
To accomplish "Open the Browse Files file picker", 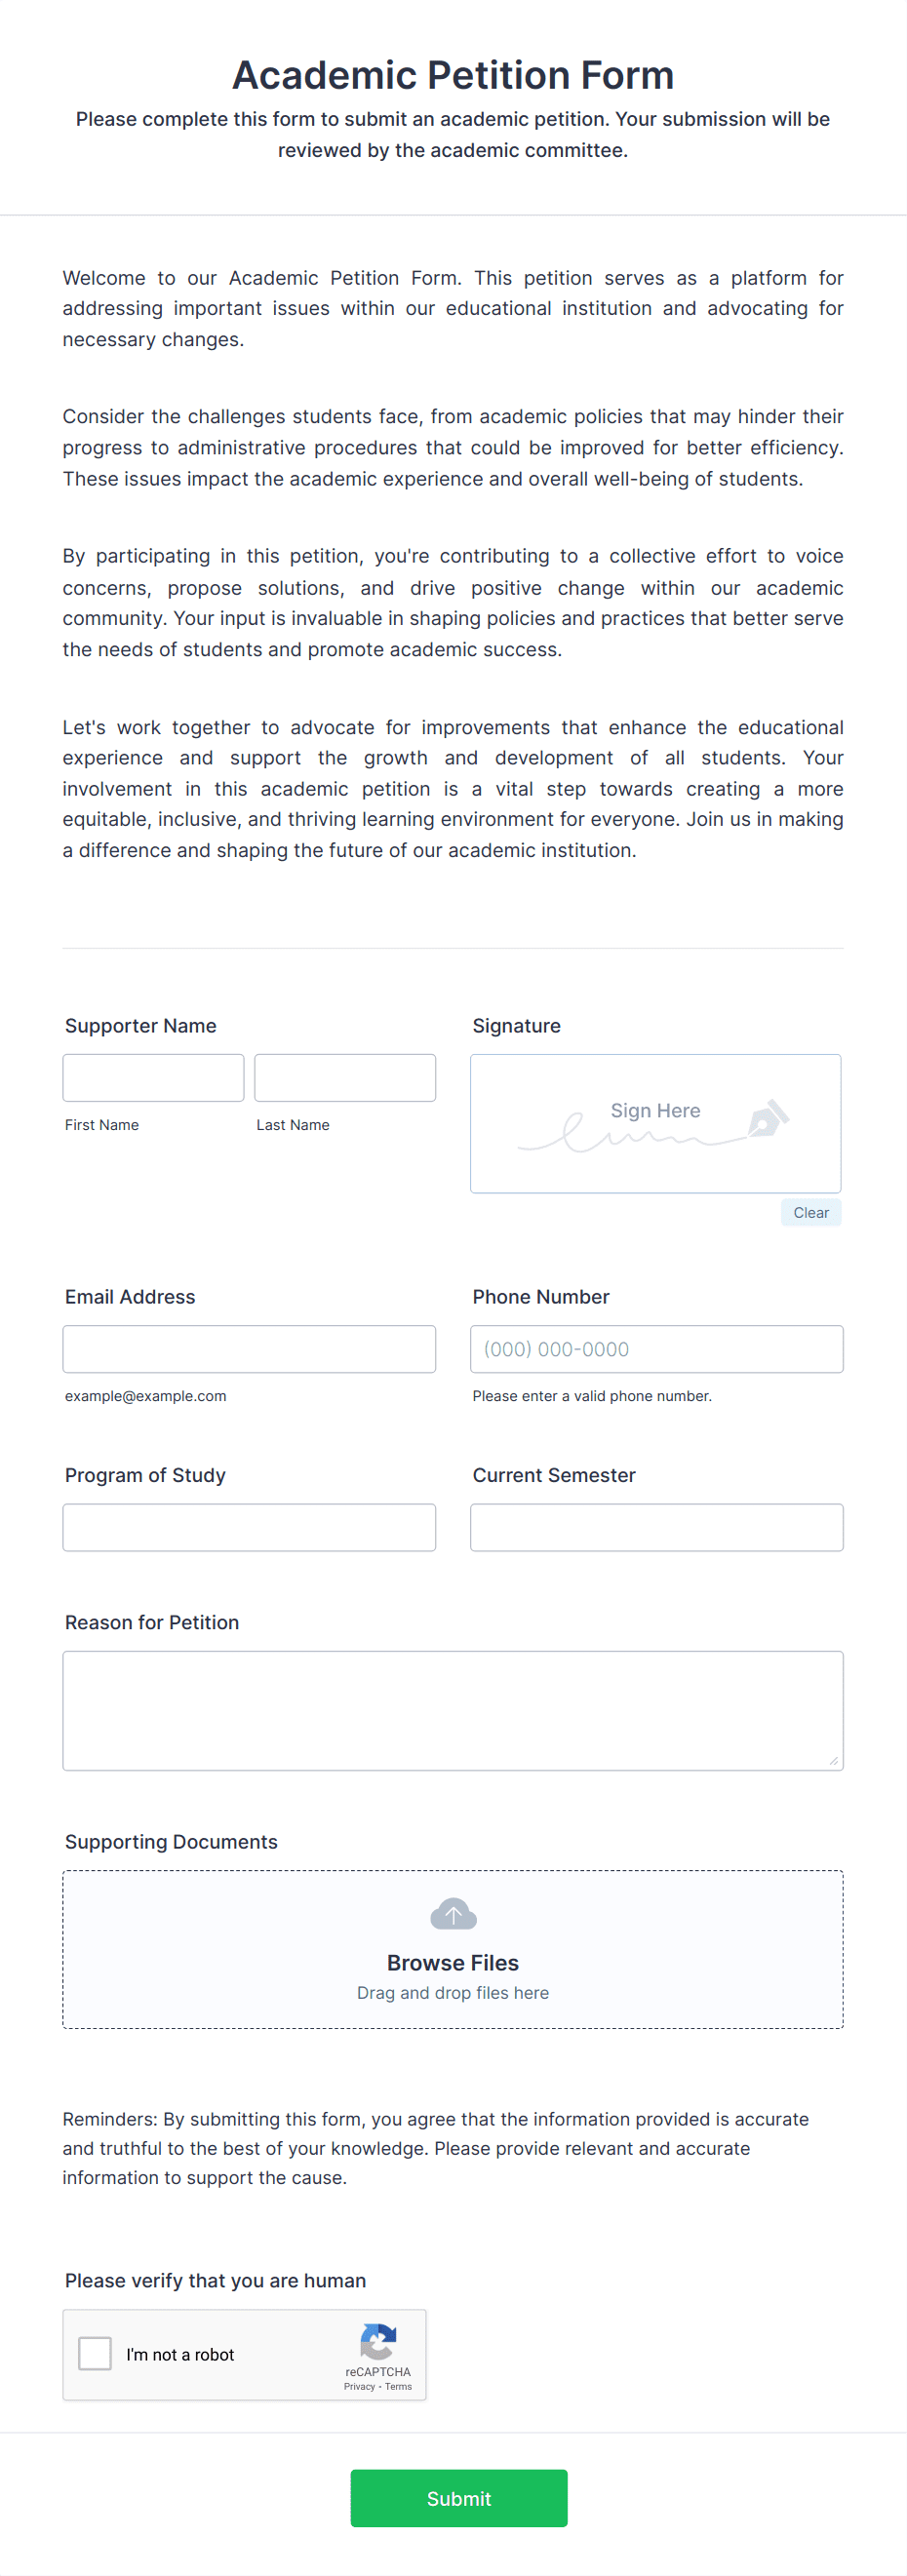I will point(453,1962).
